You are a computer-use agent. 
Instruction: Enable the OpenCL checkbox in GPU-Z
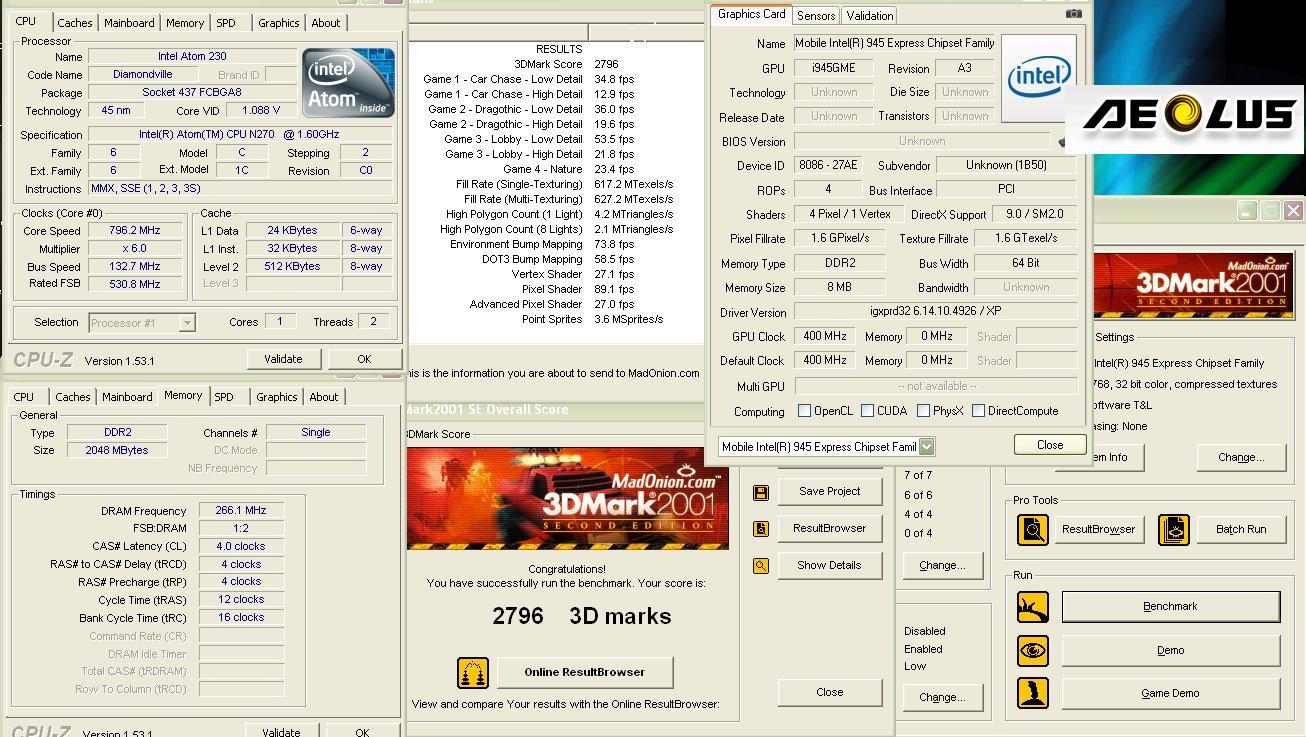(x=804, y=411)
